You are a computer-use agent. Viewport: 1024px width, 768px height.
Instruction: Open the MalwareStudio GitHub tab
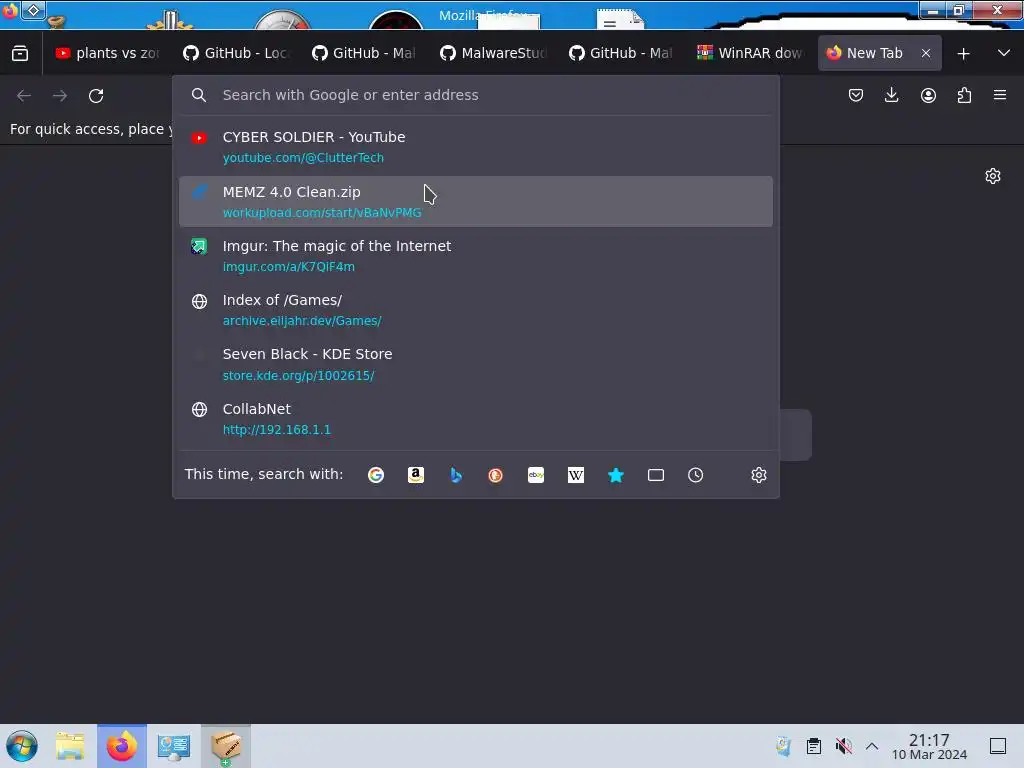(493, 53)
